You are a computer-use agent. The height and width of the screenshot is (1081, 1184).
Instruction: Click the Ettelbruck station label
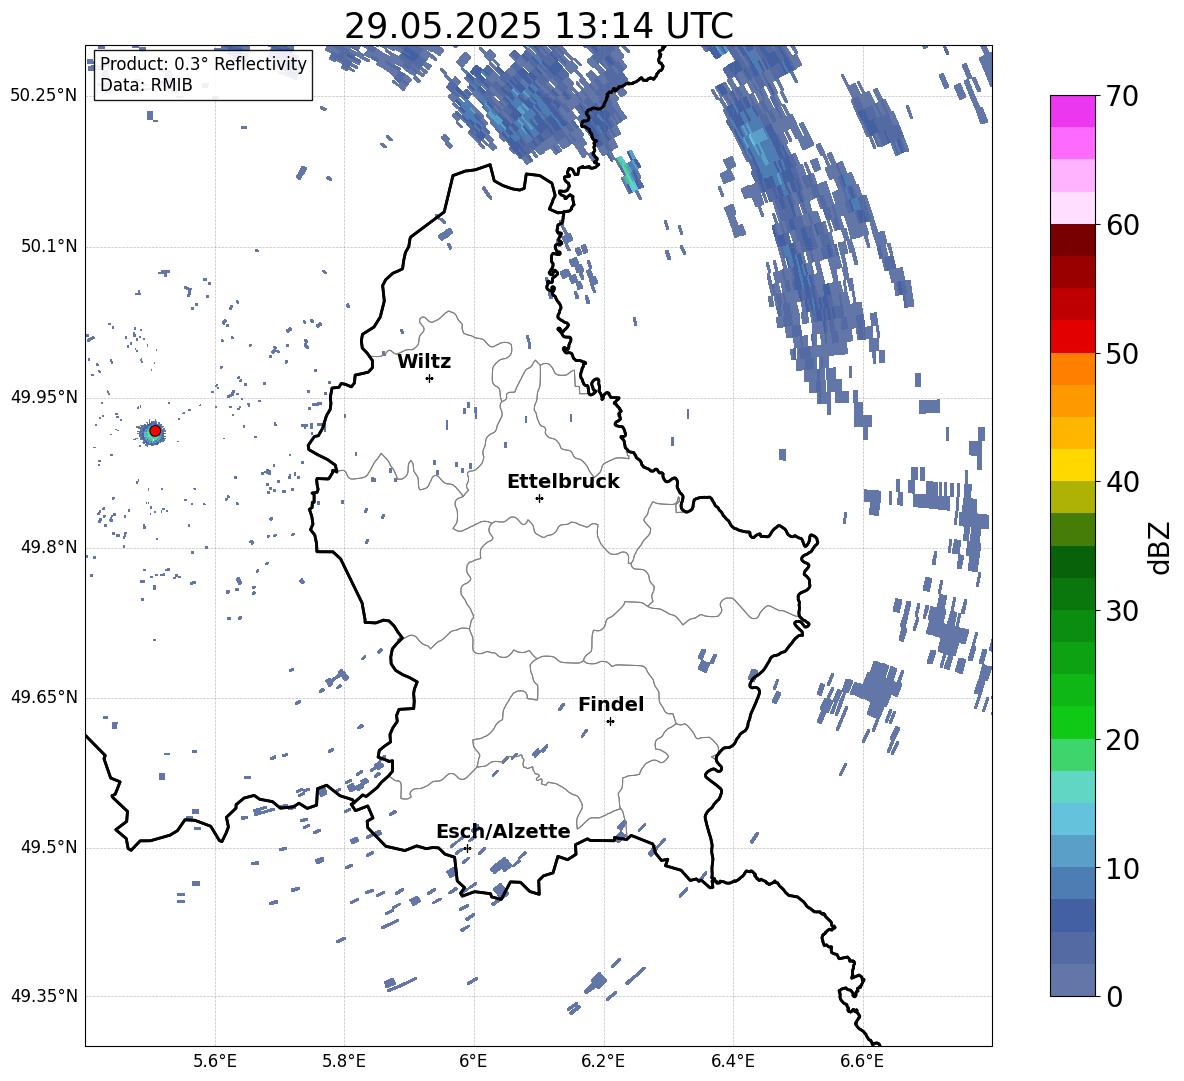(x=563, y=482)
